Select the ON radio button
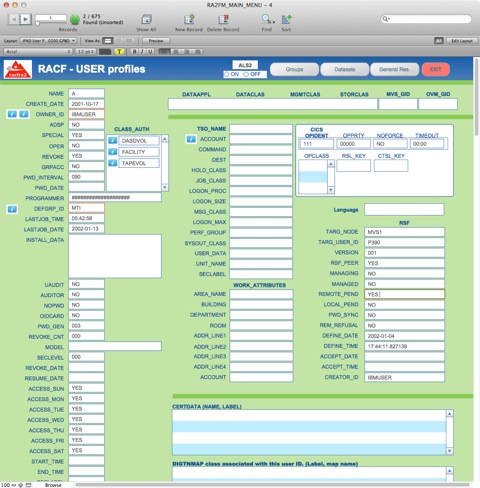This screenshot has width=480, height=488. [x=227, y=74]
